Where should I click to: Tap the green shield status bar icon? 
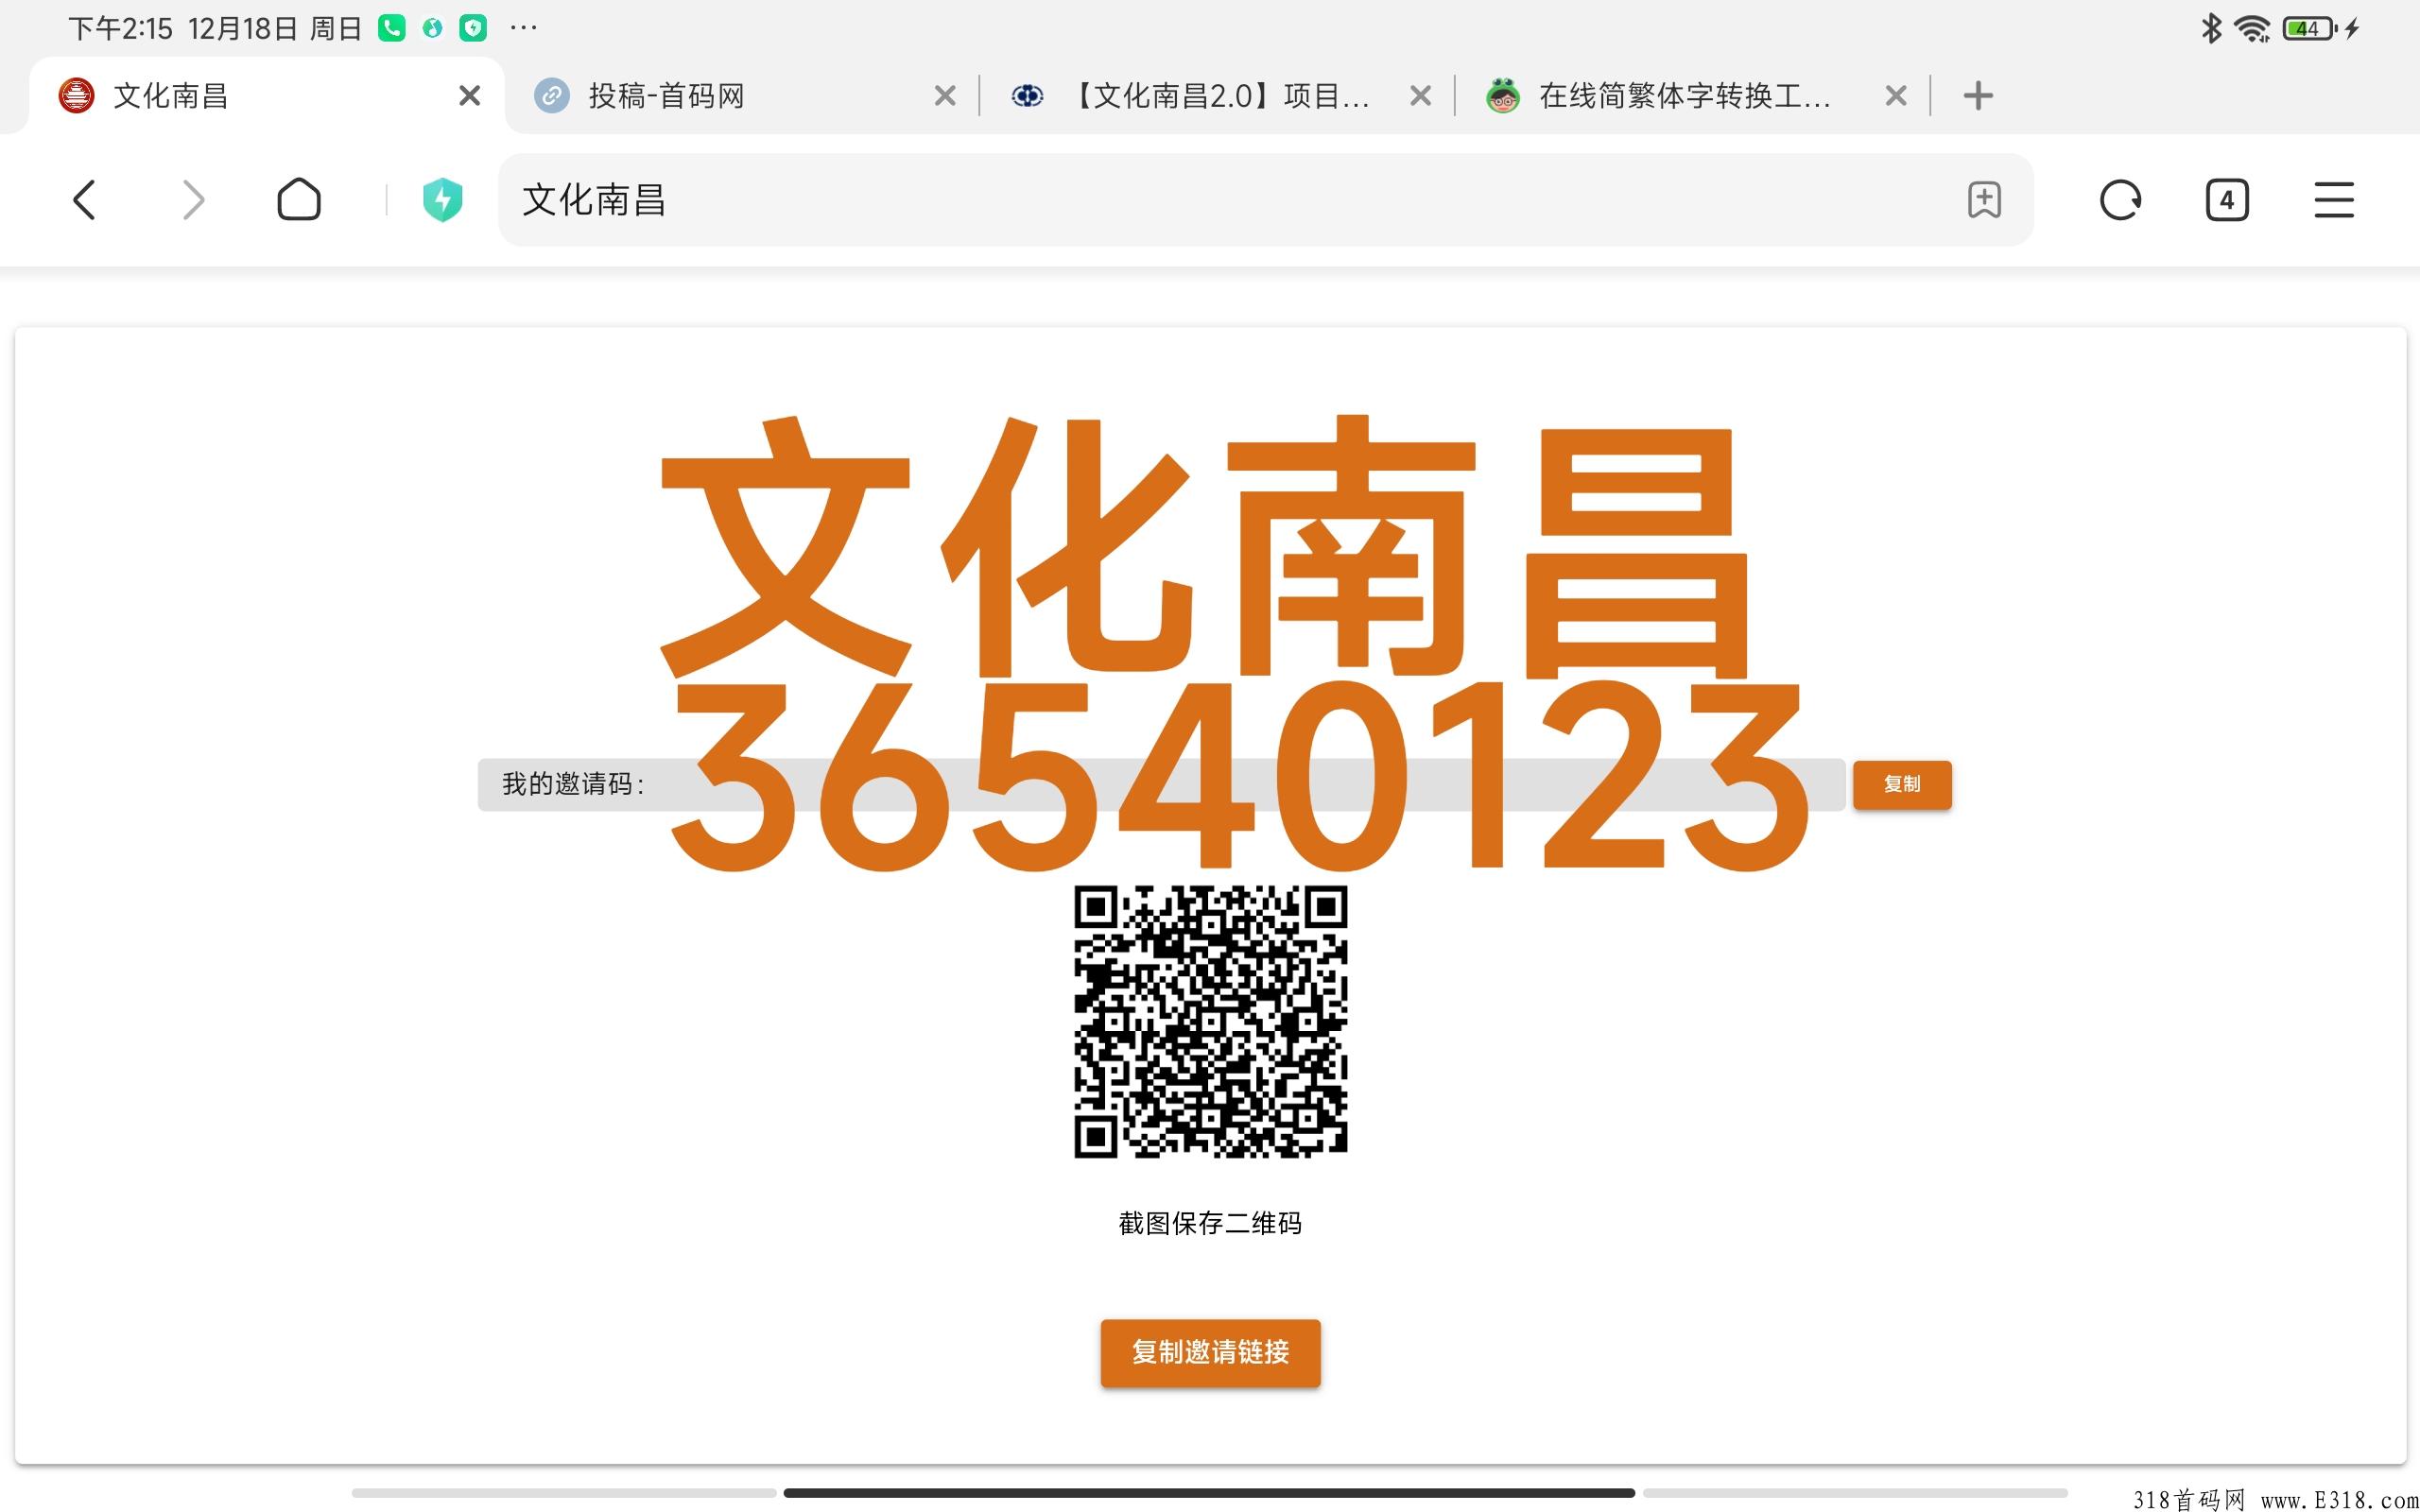point(473,28)
